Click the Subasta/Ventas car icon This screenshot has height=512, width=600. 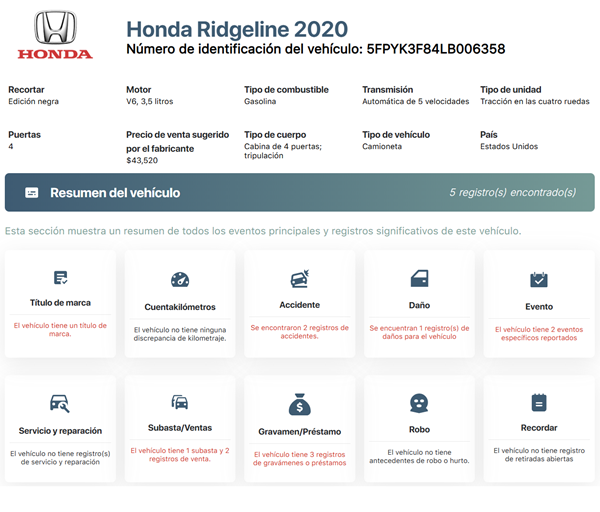[x=180, y=402]
